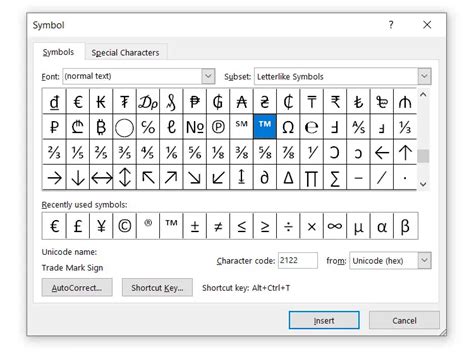Choose Yen sign in recently used symbols
This screenshot has width=474, height=362.
tap(101, 226)
